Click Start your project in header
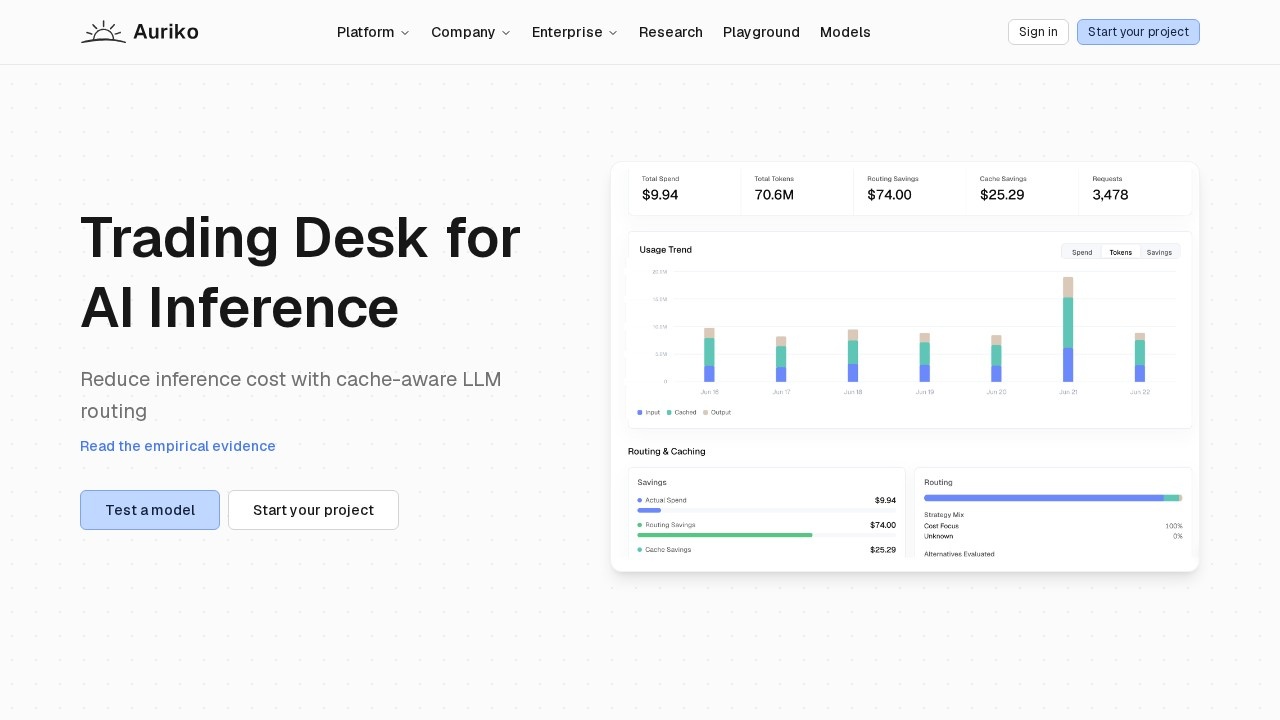This screenshot has height=720, width=1280. coord(1138,32)
